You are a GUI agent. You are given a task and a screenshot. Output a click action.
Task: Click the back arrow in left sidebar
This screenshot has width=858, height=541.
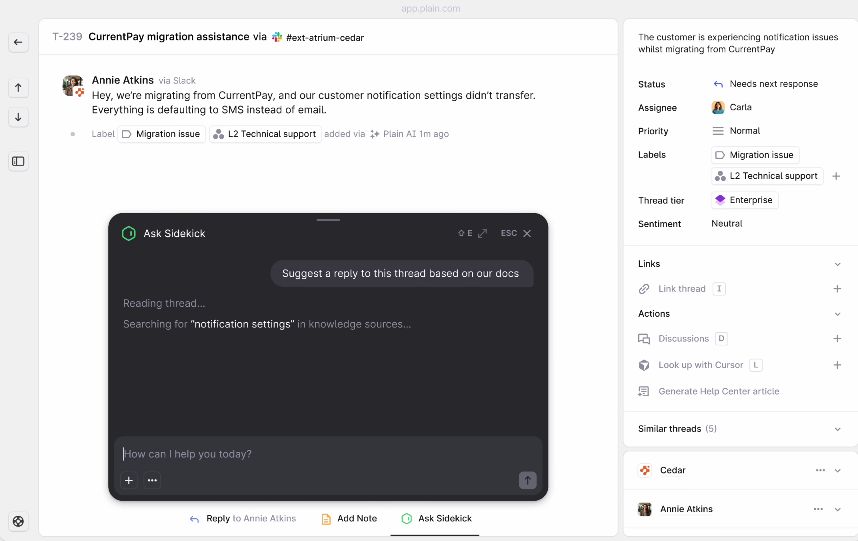pos(18,42)
